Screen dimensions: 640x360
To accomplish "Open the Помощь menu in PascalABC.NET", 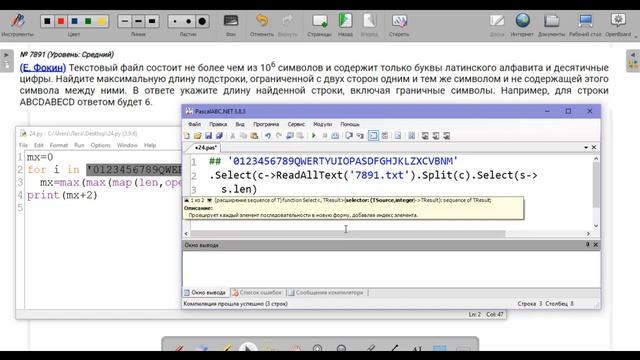I will (x=350, y=124).
